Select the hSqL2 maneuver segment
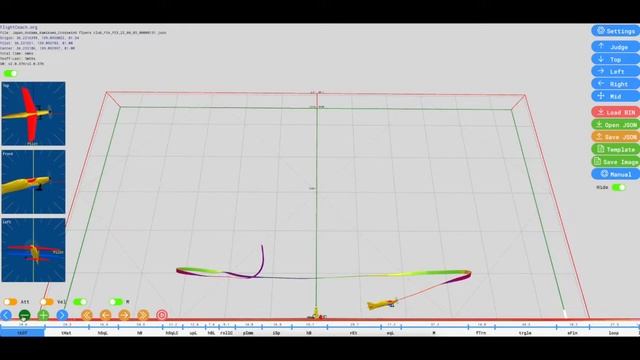This screenshot has height=360, width=640. (172, 333)
